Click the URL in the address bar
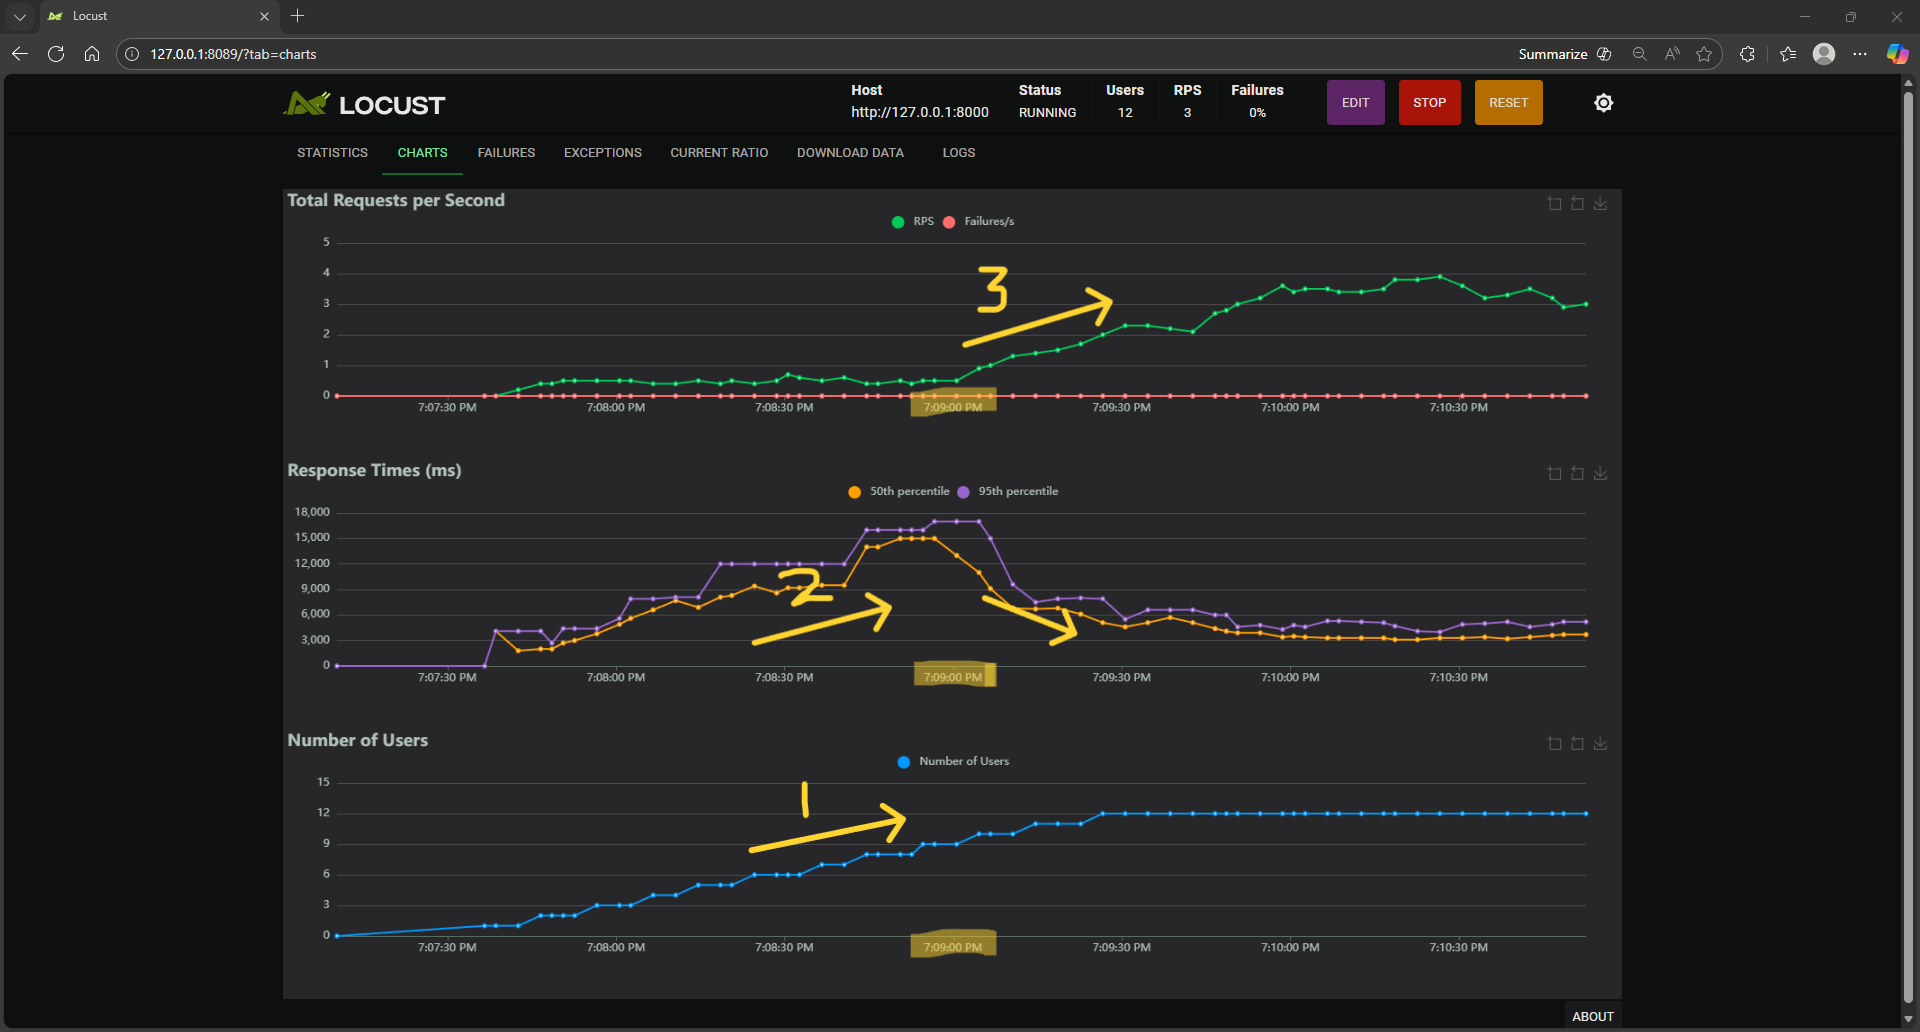This screenshot has height=1032, width=1920. (232, 54)
